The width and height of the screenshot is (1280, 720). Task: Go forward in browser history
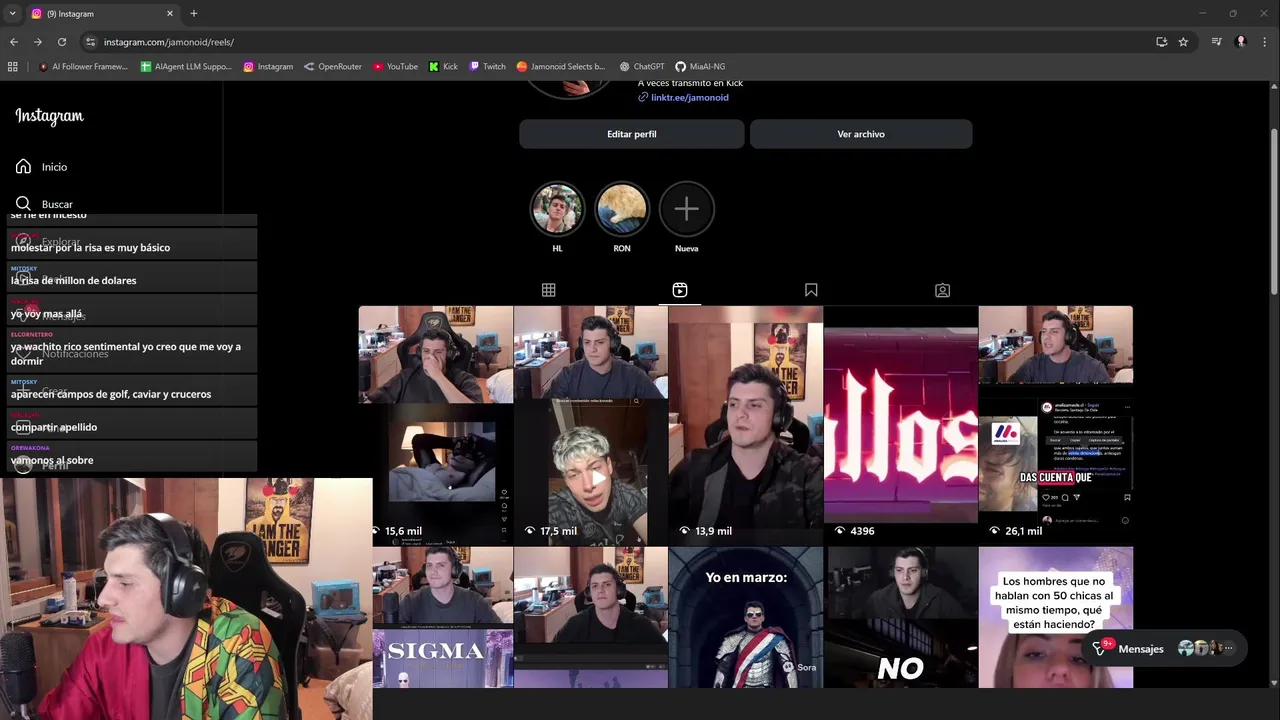tap(37, 42)
